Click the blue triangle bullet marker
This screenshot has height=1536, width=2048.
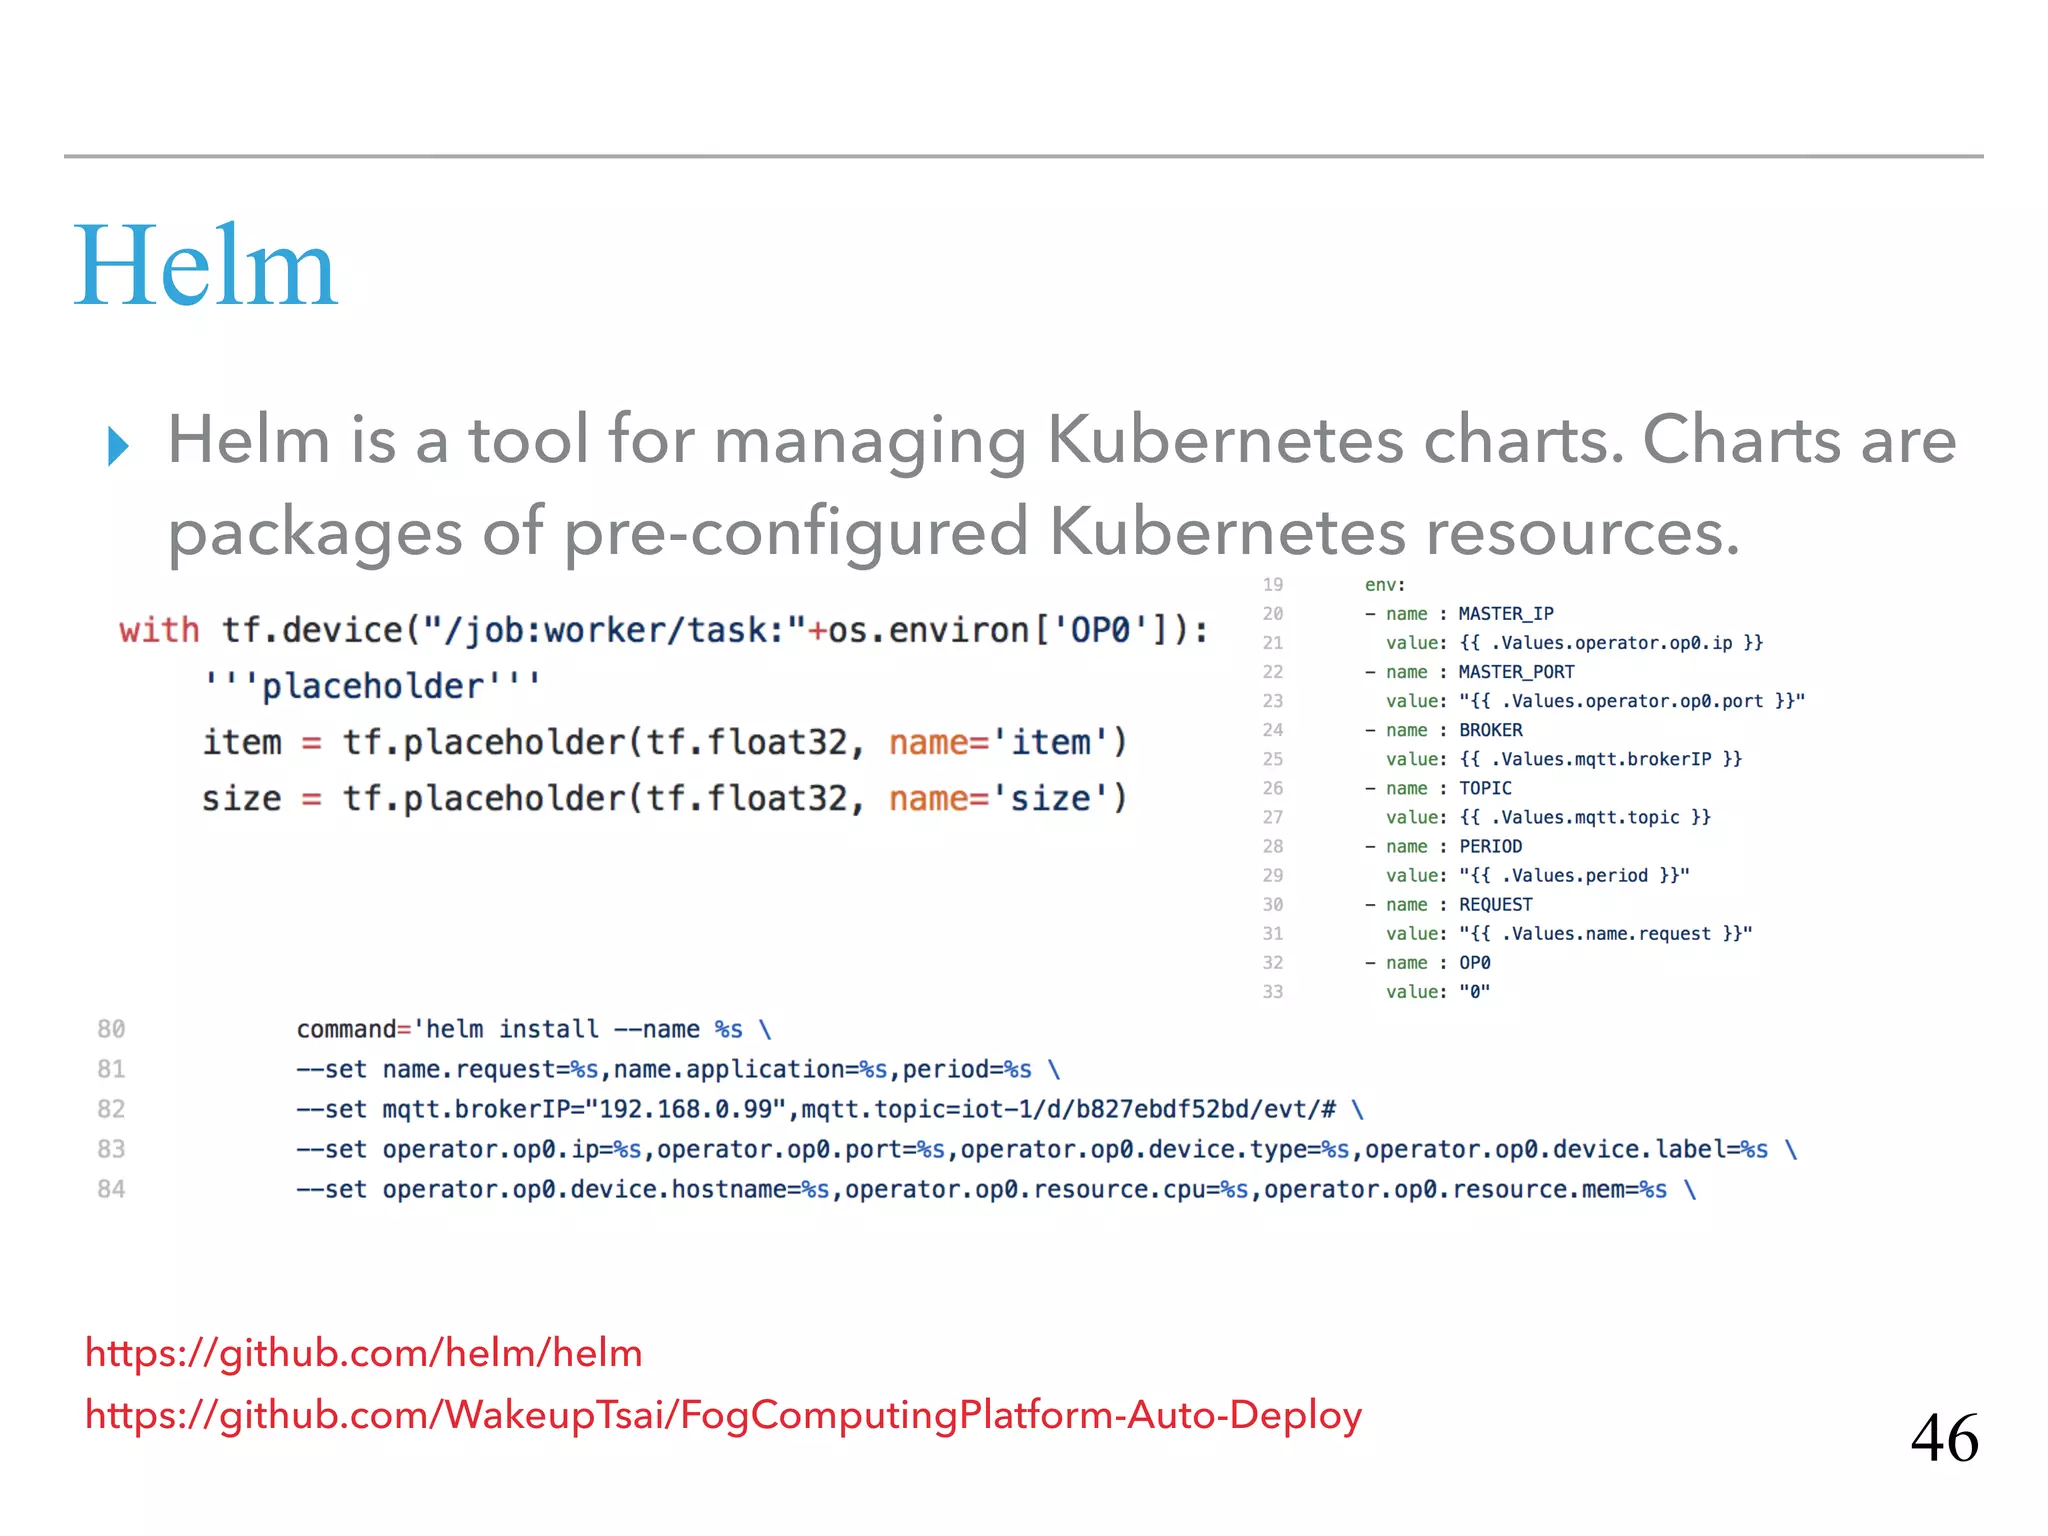(x=119, y=446)
